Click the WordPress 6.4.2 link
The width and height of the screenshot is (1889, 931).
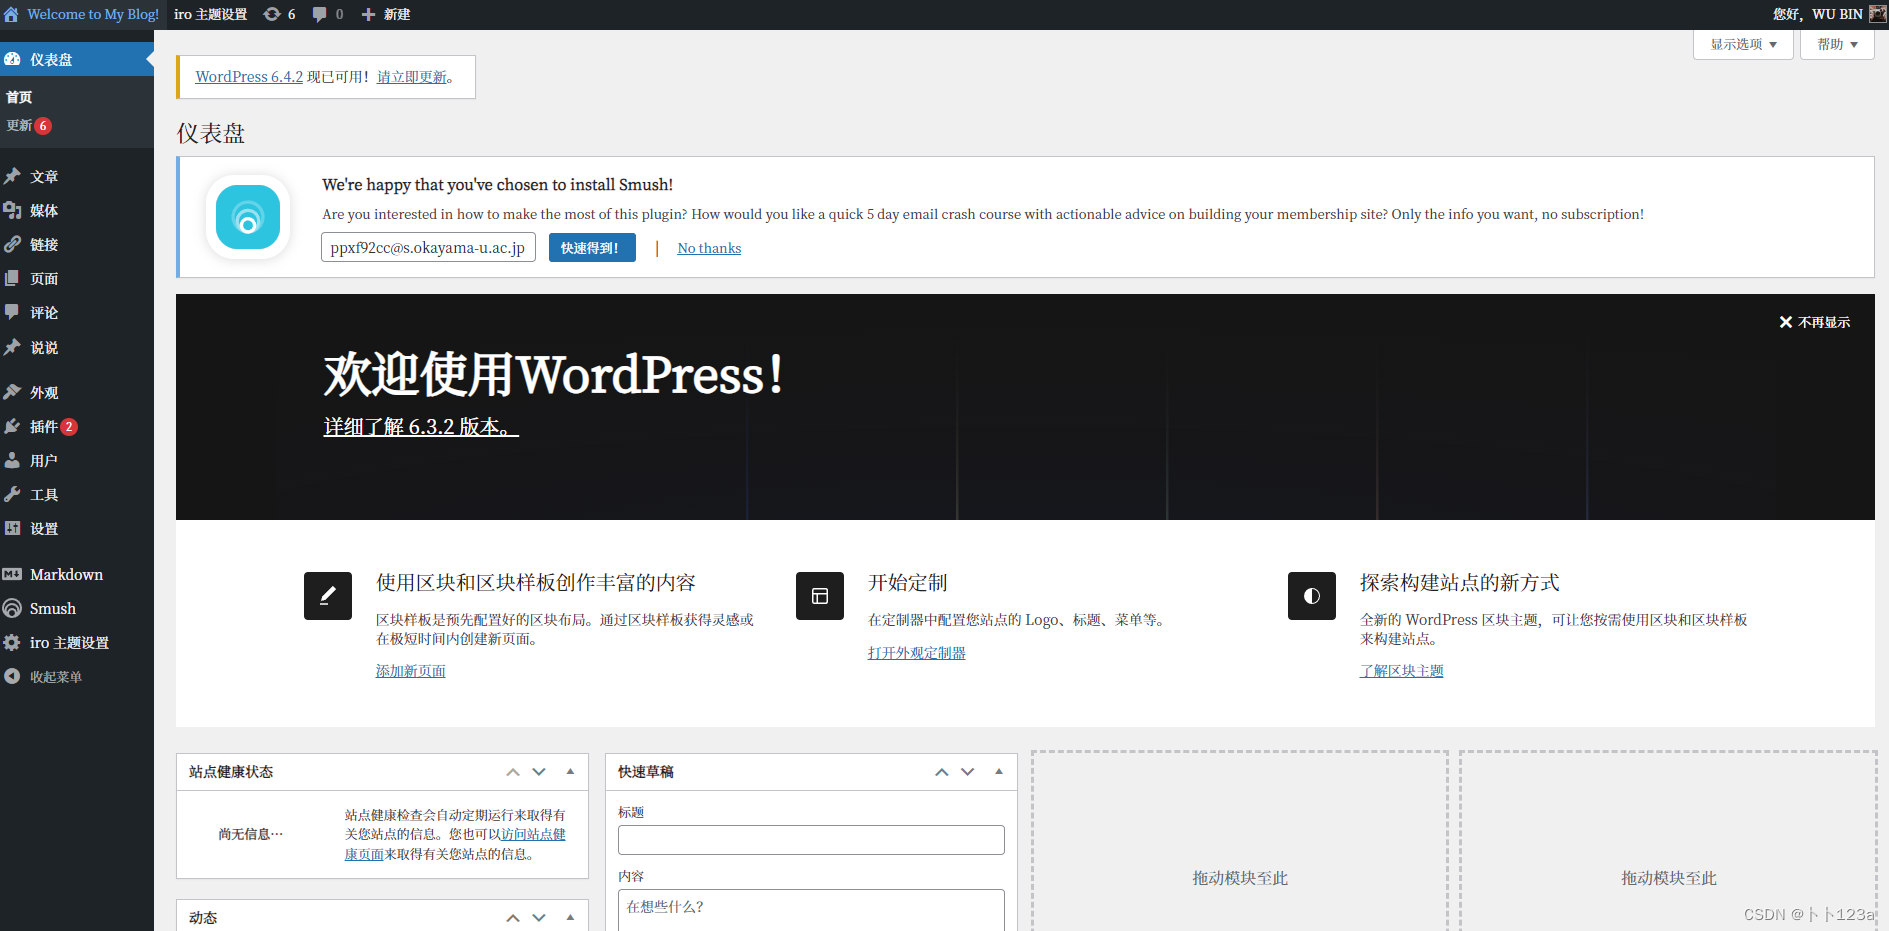249,77
